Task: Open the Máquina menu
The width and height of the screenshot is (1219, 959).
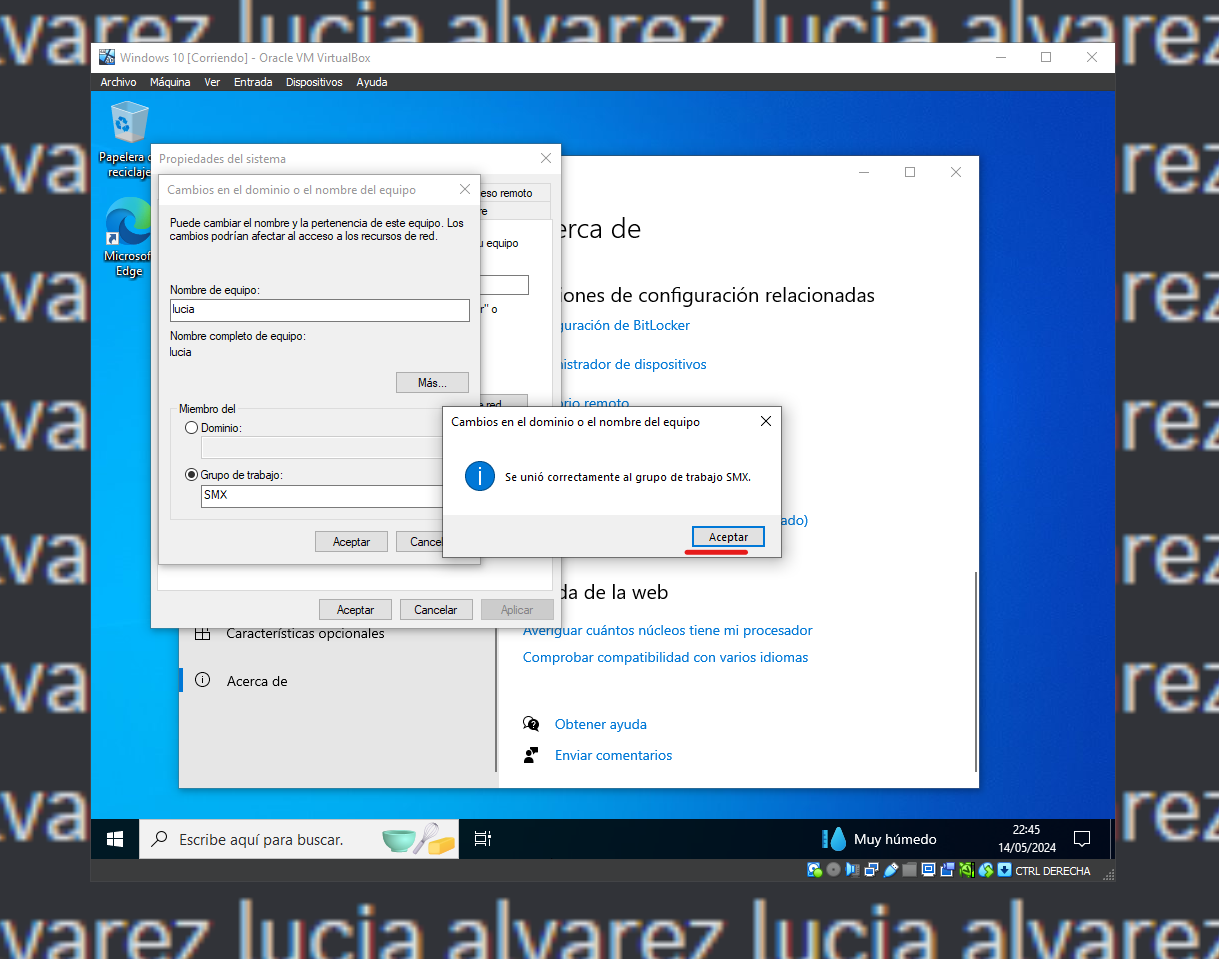Action: [170, 82]
